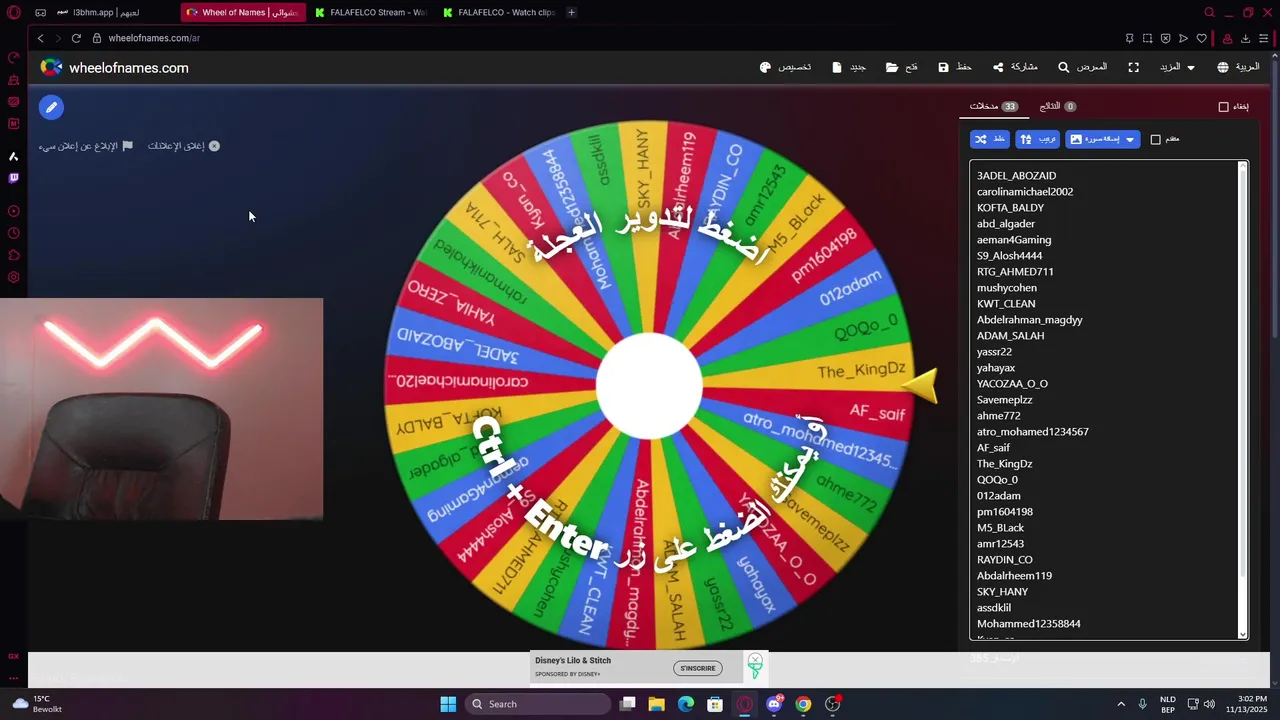This screenshot has height=720, width=1280.
Task: Spin the wheel by clicking its center
Action: coord(649,386)
